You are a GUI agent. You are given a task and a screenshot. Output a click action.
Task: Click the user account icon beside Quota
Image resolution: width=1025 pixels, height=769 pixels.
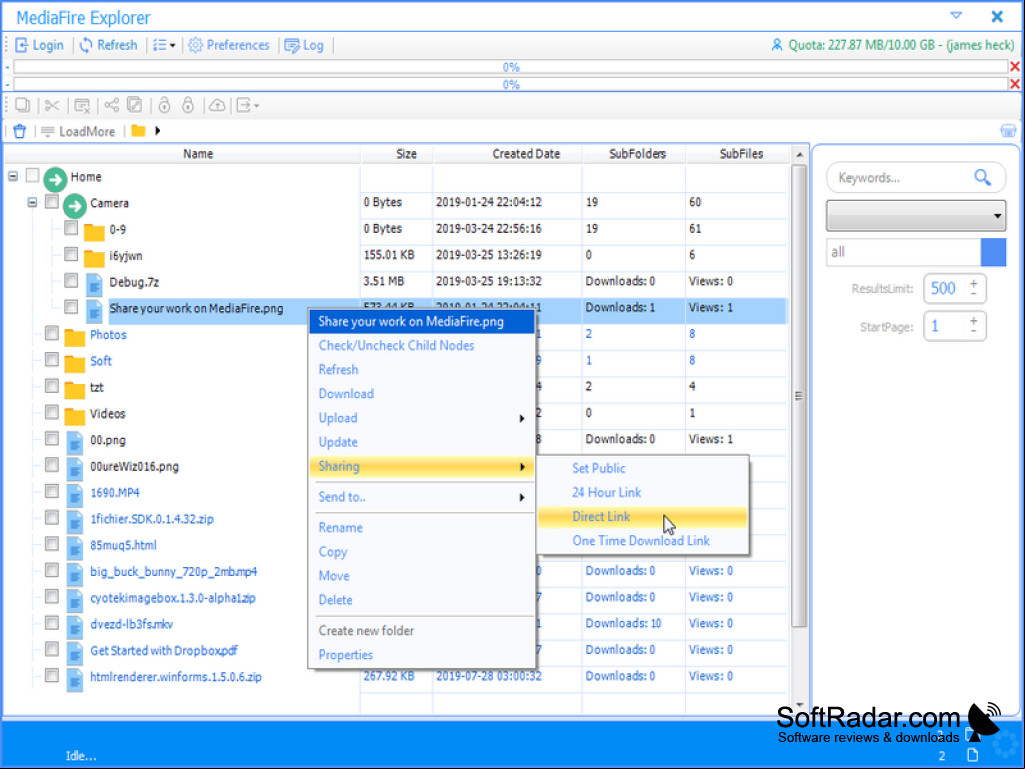(x=777, y=45)
